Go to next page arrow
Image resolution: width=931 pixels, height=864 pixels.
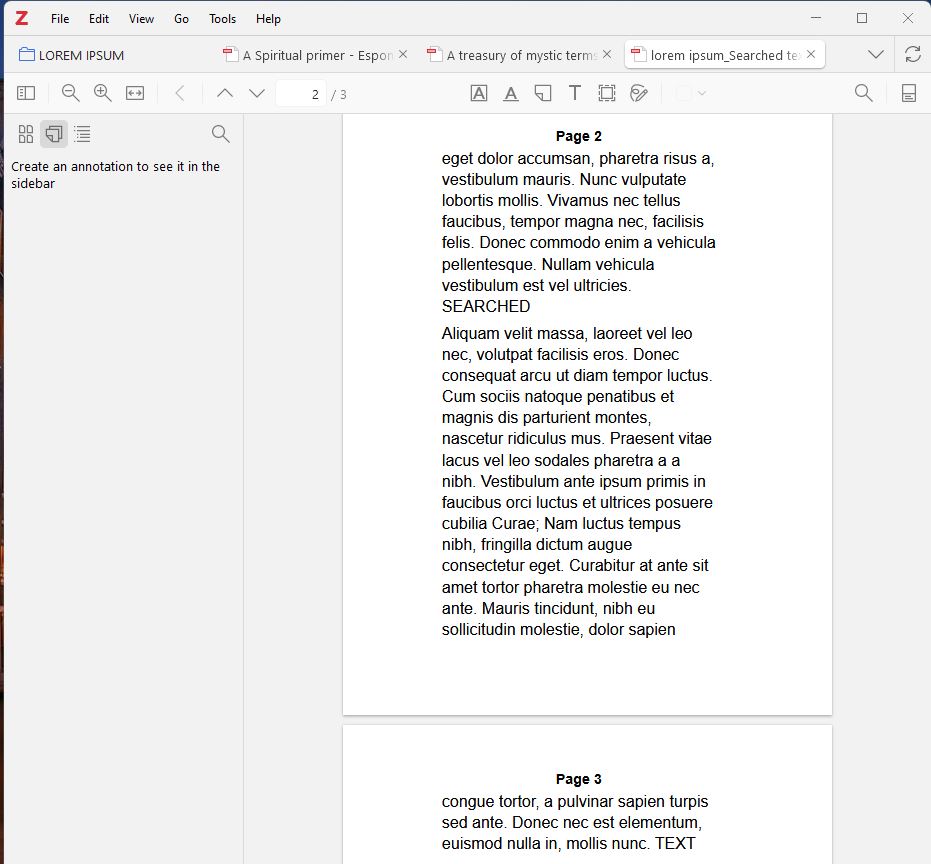pos(256,93)
